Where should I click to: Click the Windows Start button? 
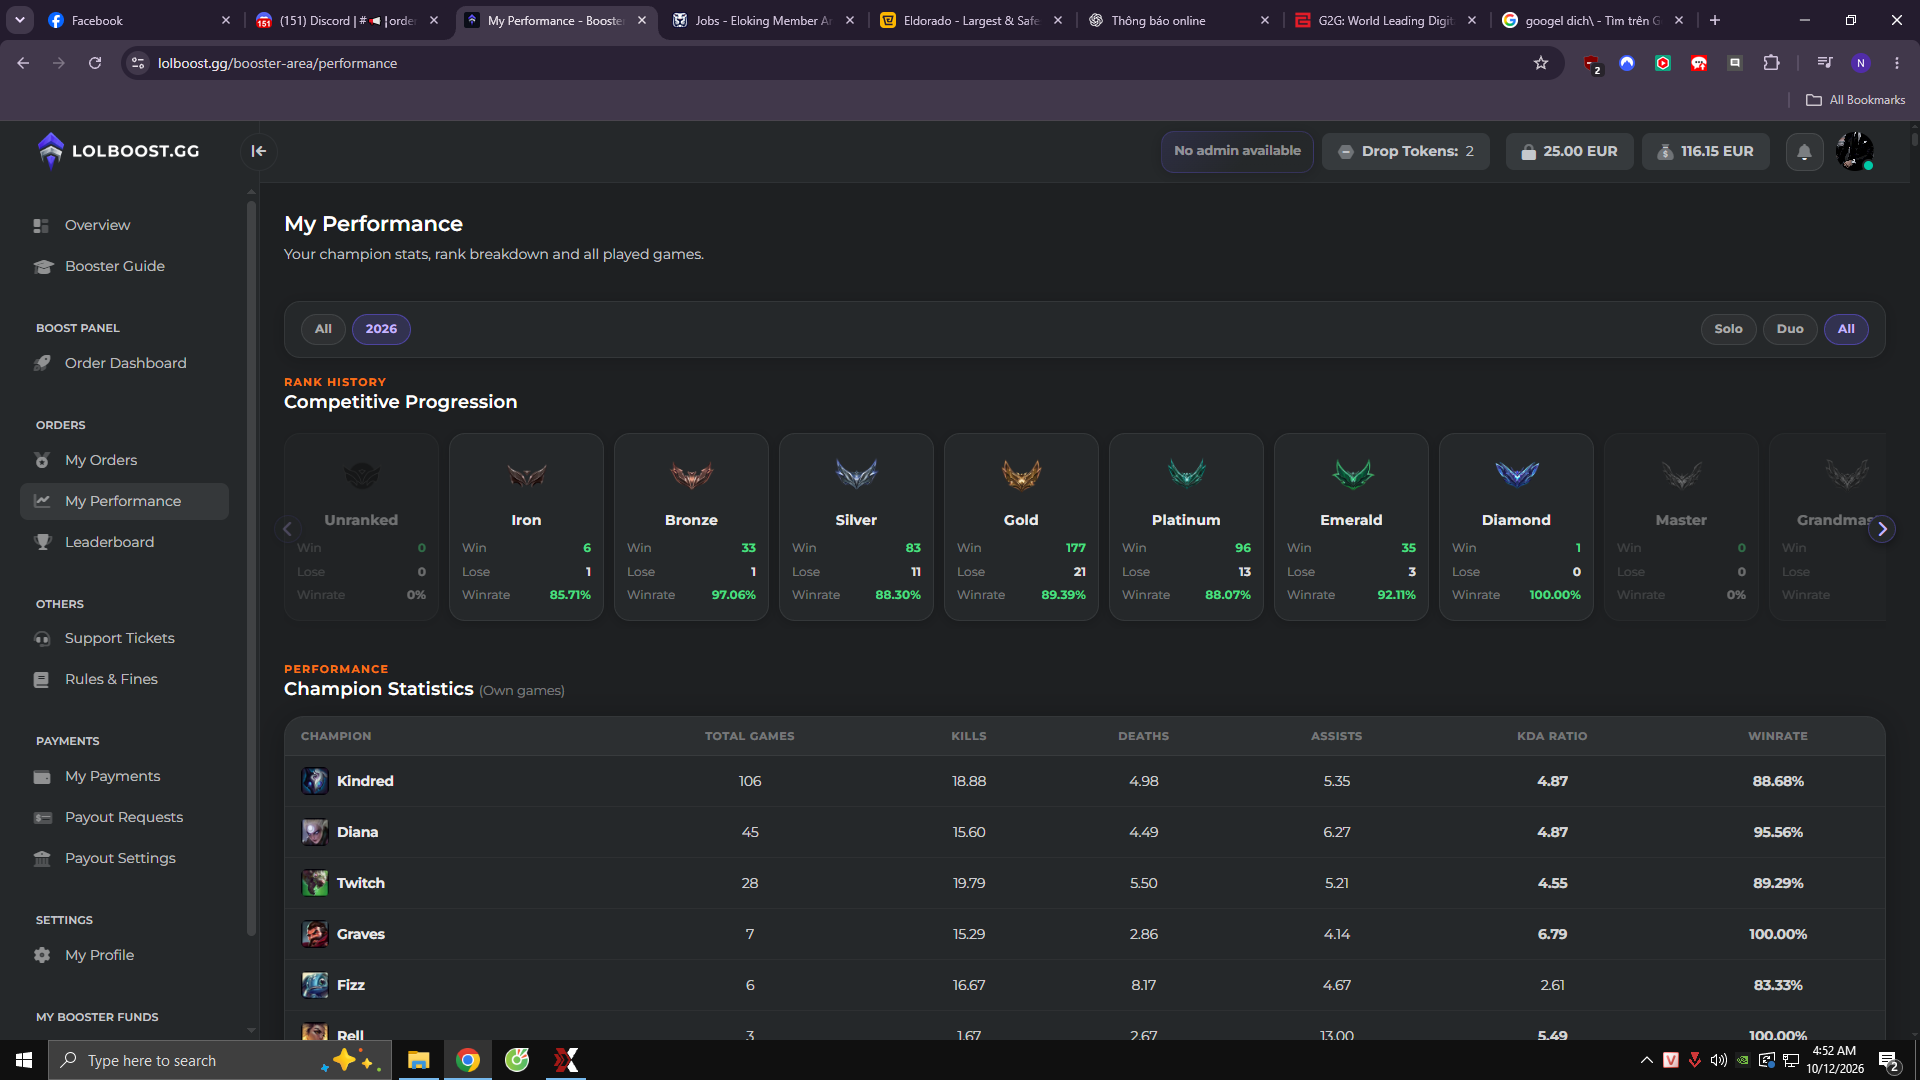point(24,1060)
